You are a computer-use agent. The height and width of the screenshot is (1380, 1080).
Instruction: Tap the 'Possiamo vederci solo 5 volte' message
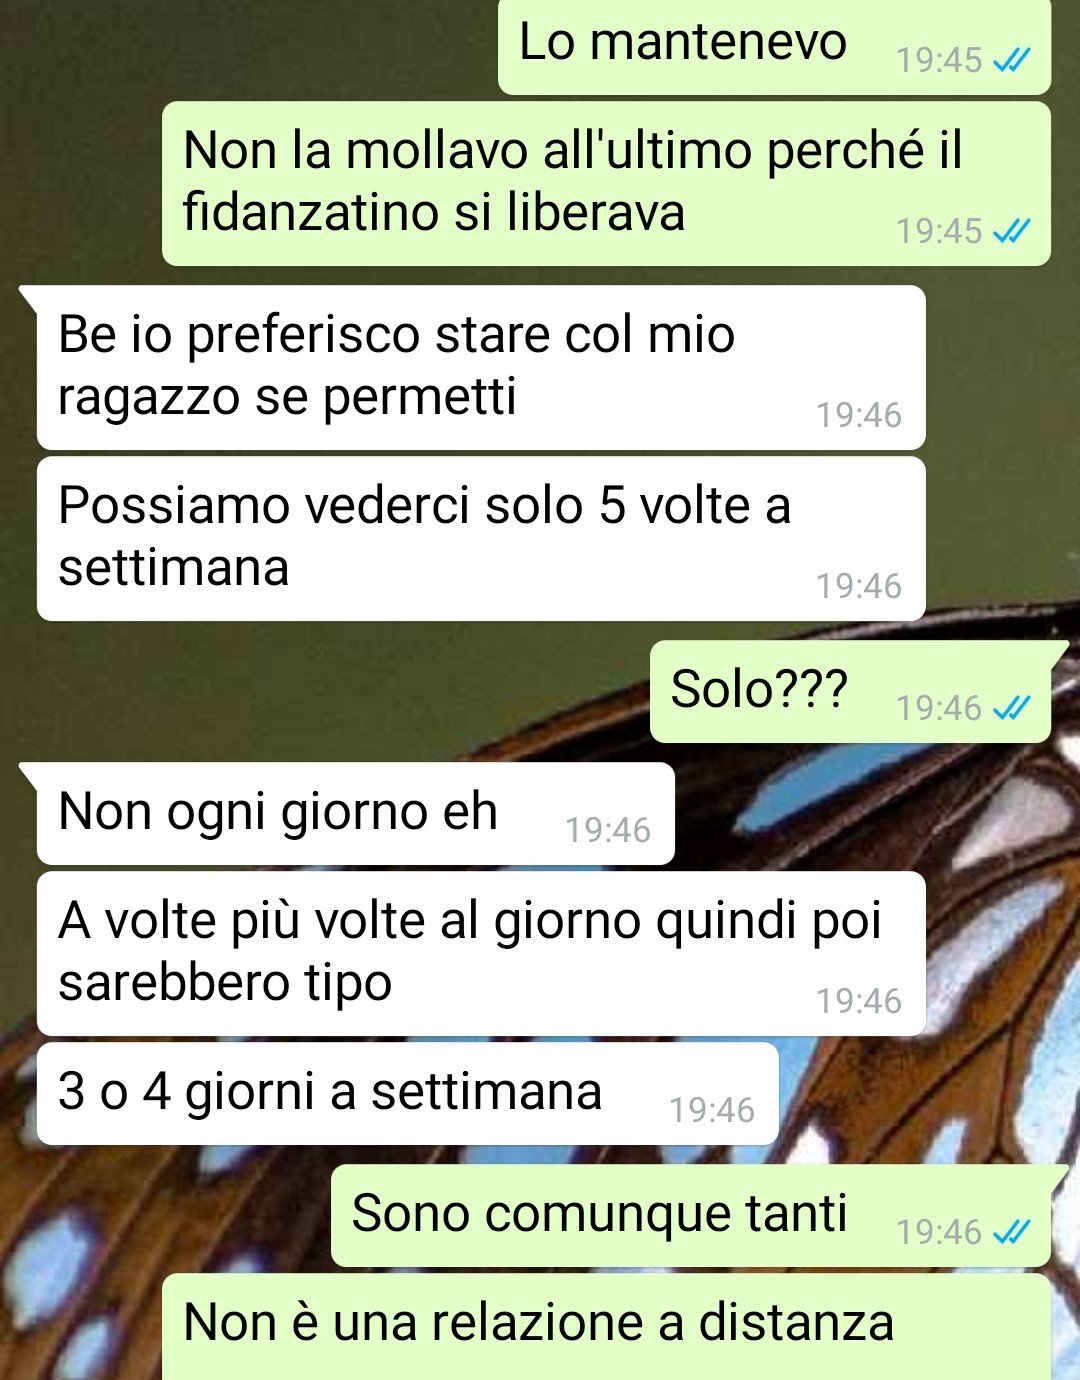coord(480,538)
